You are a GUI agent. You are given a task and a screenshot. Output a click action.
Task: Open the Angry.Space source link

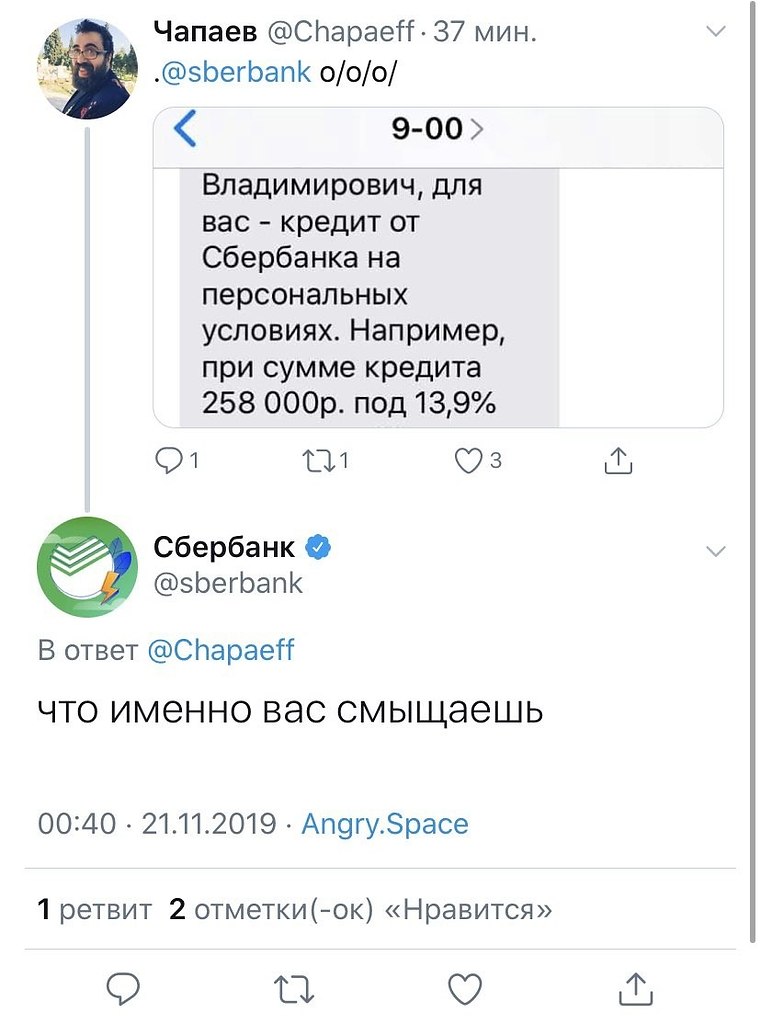click(385, 824)
